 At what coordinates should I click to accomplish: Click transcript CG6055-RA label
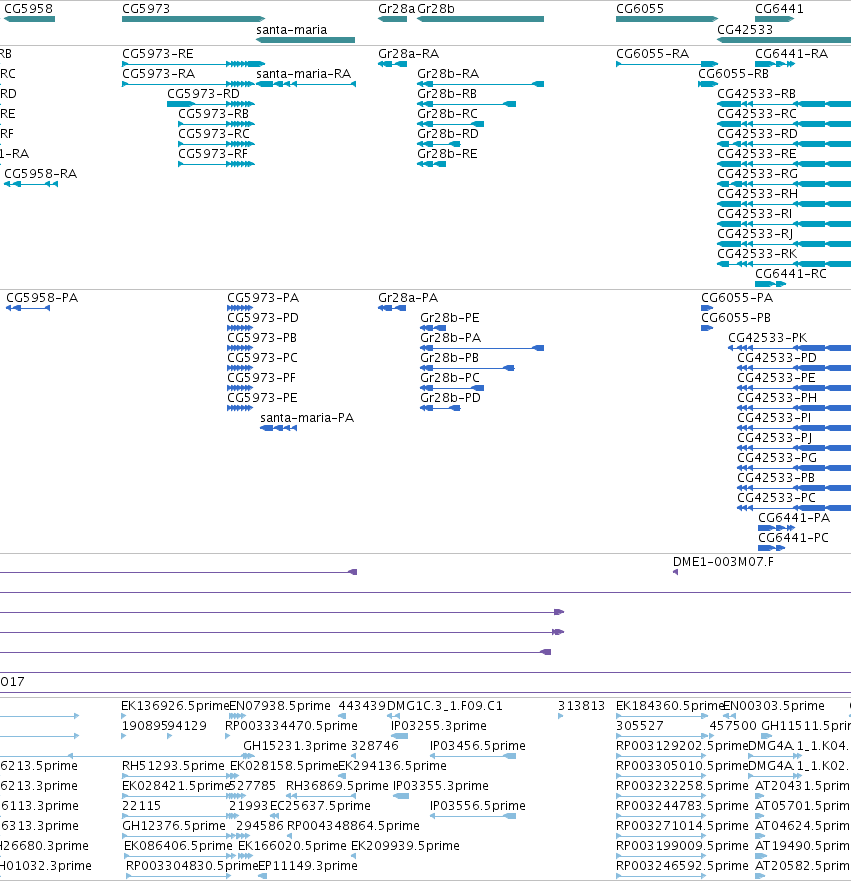click(x=652, y=54)
